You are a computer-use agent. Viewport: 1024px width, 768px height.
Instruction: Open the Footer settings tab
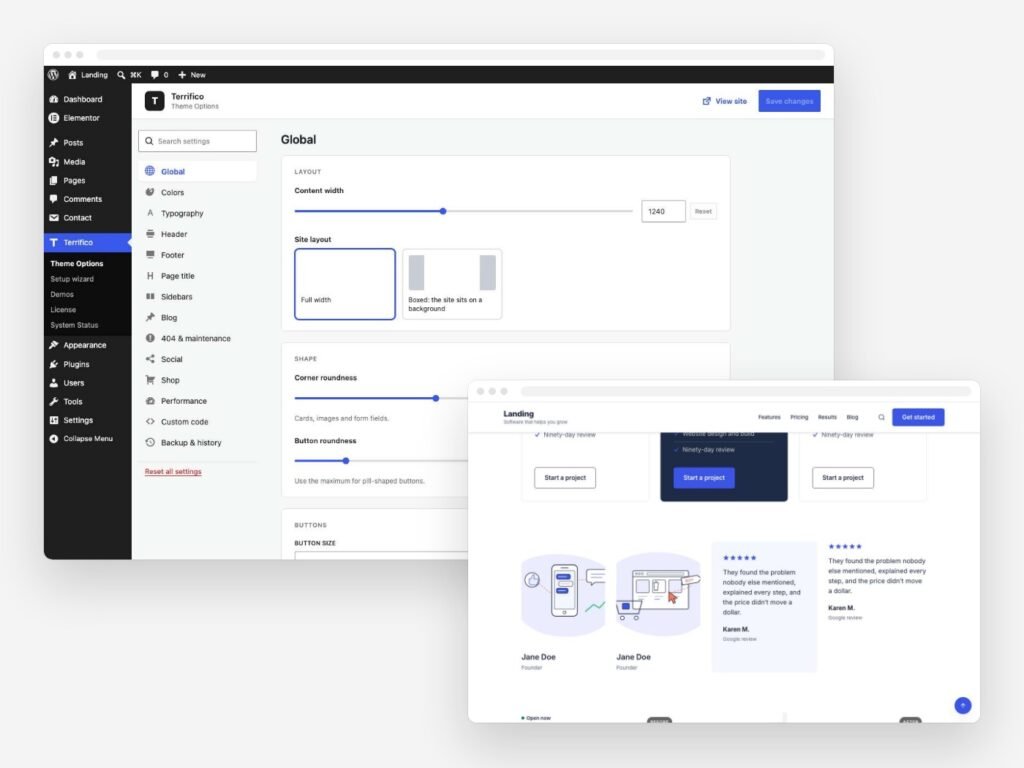197,255
